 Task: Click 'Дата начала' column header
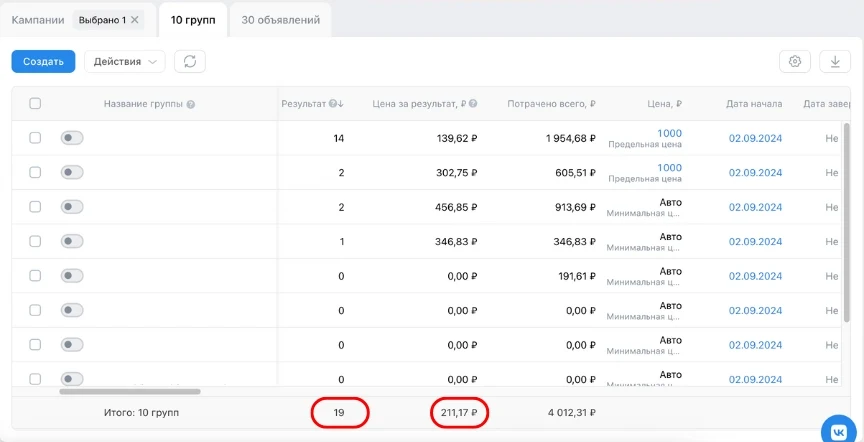(754, 104)
